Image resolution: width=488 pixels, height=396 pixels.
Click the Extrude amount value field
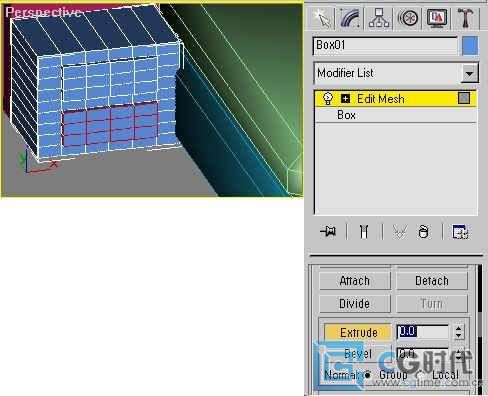(x=423, y=332)
